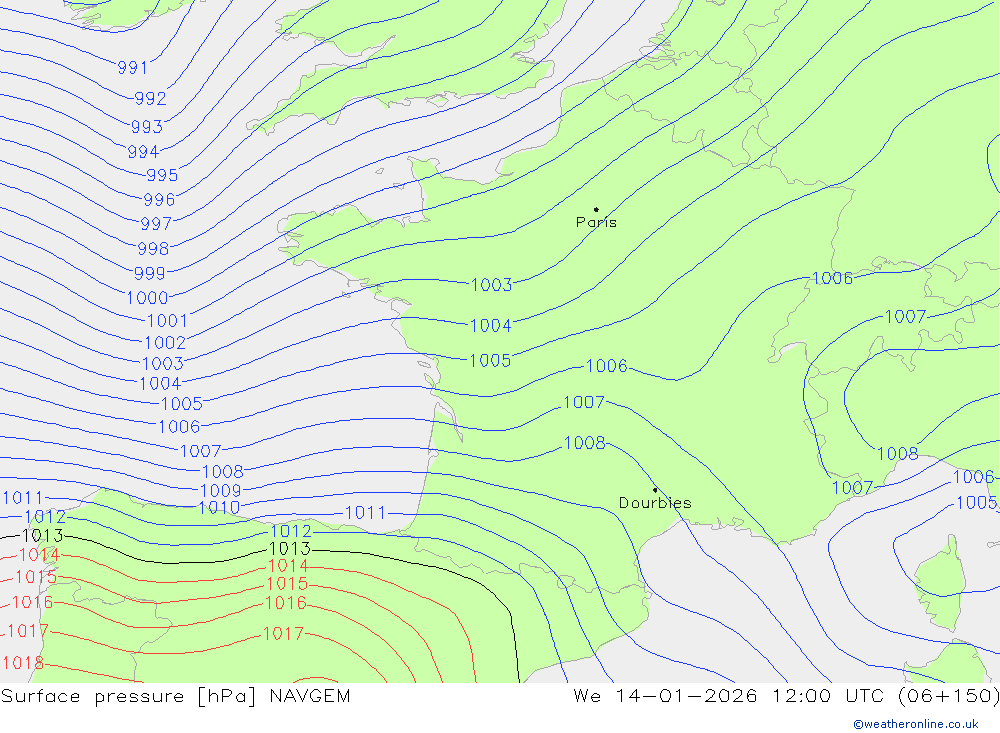The height and width of the screenshot is (733, 1000).
Task: Click the (06+150) forecast offset text
Action: [948, 696]
